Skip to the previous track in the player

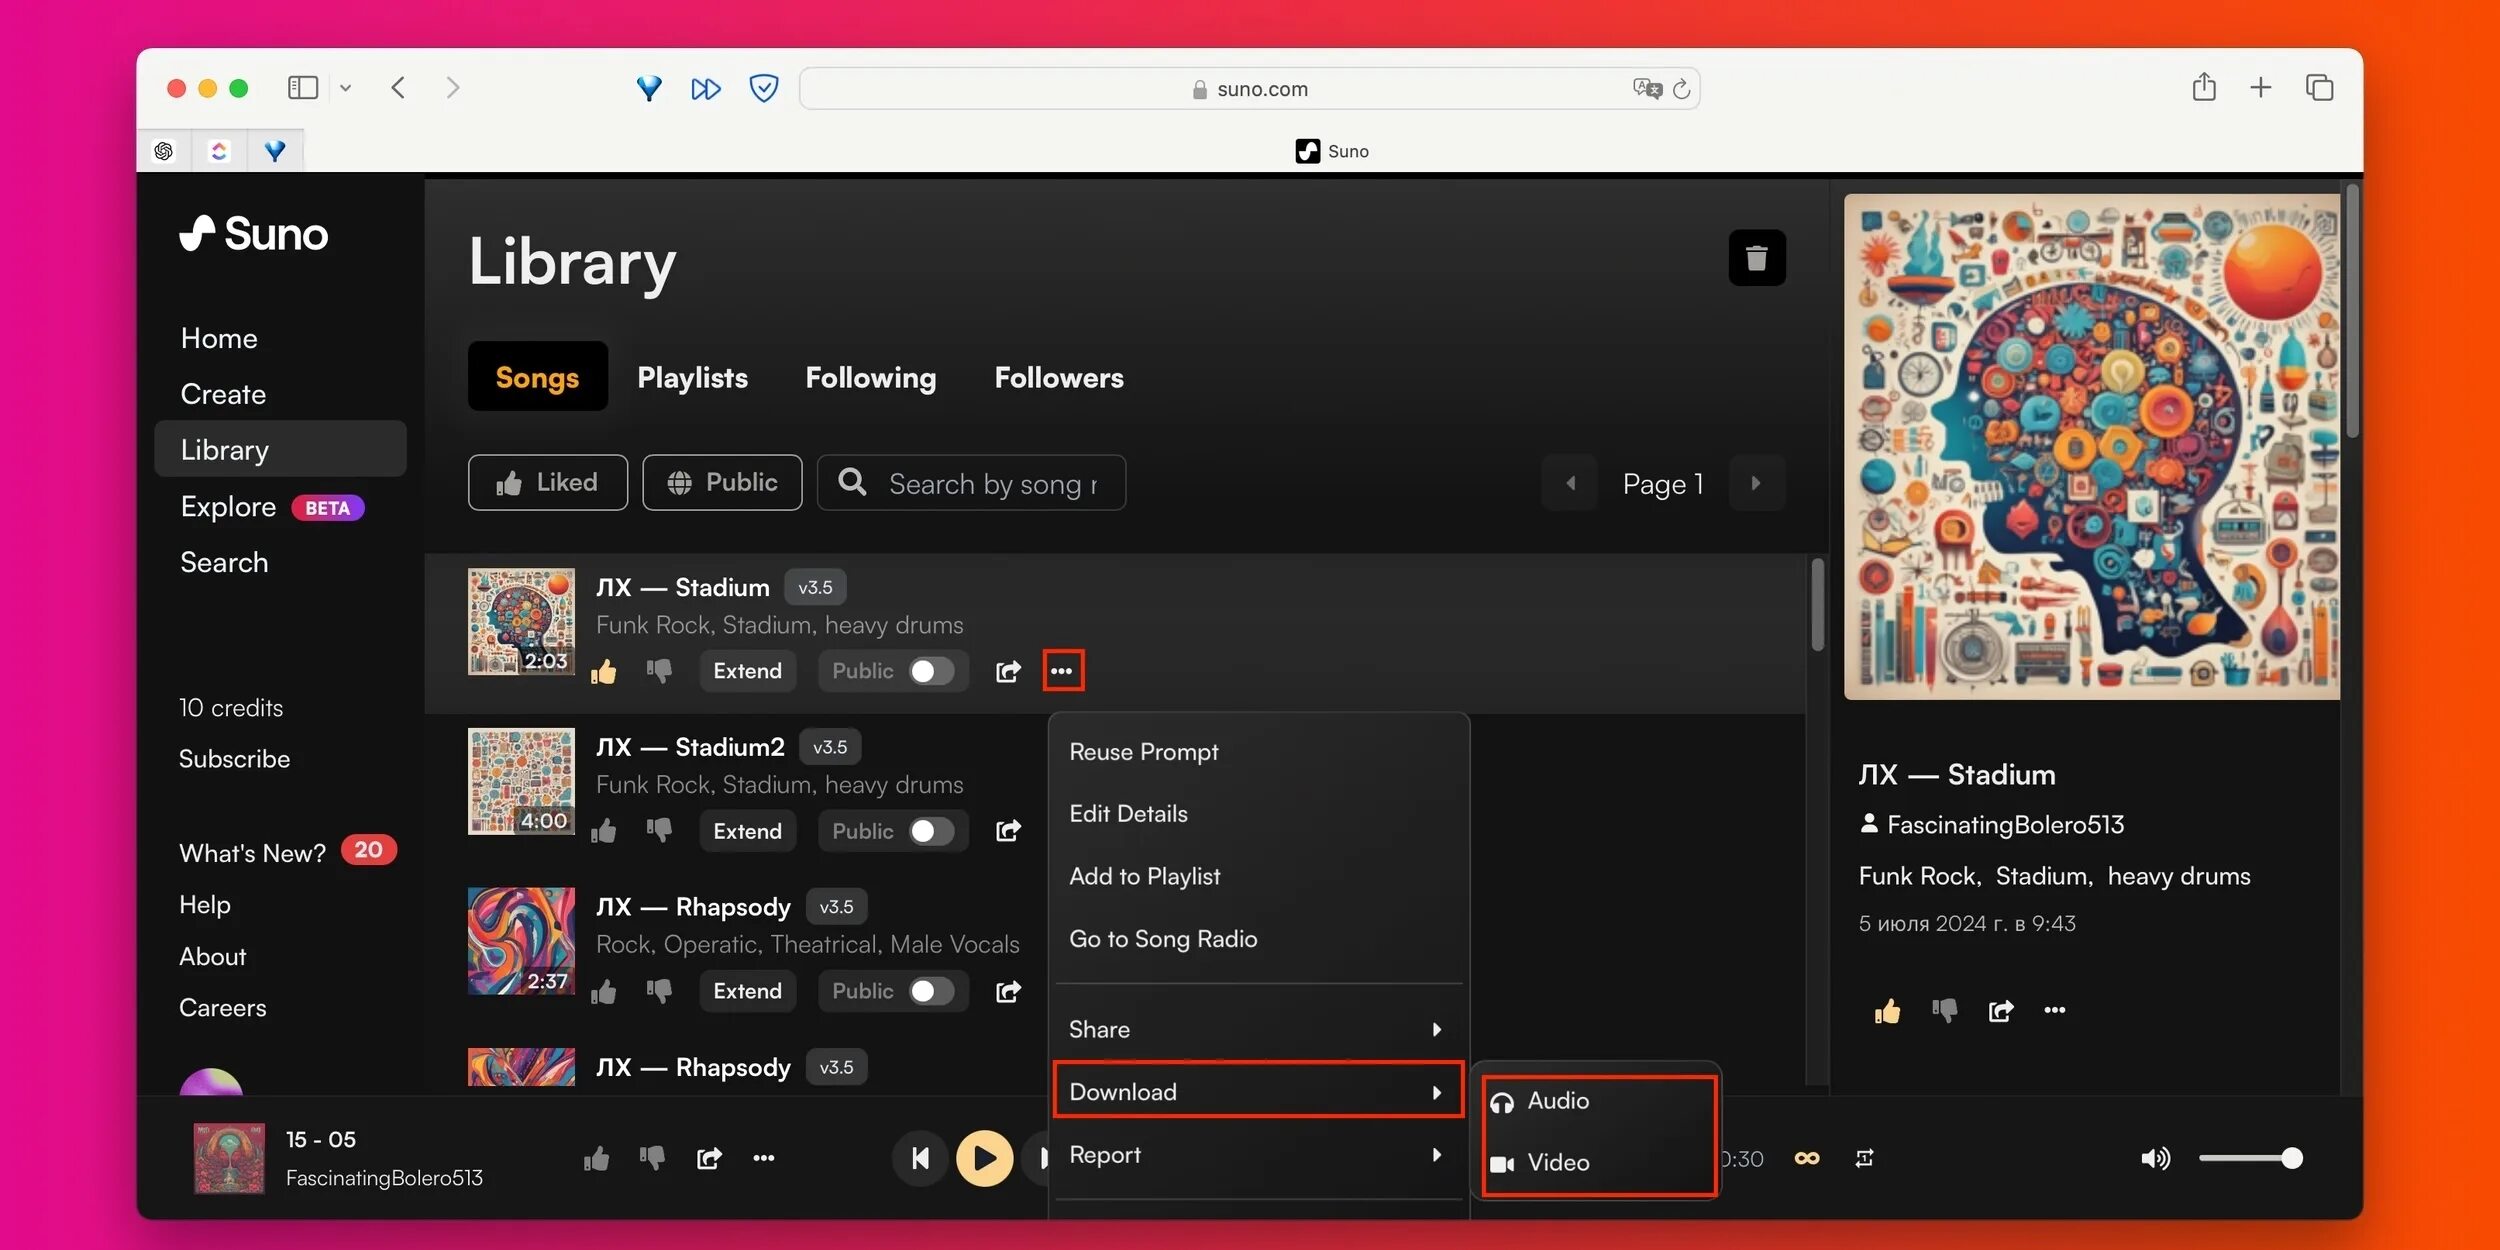920,1158
